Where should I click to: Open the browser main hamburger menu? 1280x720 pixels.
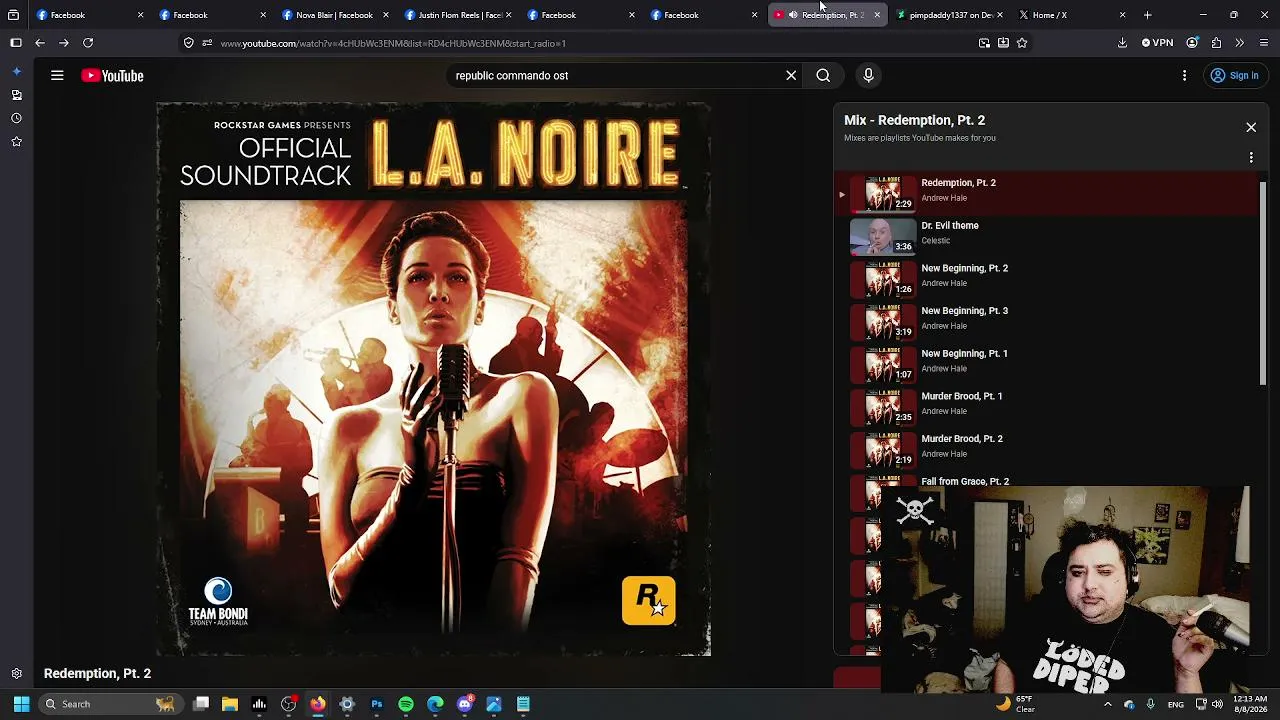[x=1264, y=43]
